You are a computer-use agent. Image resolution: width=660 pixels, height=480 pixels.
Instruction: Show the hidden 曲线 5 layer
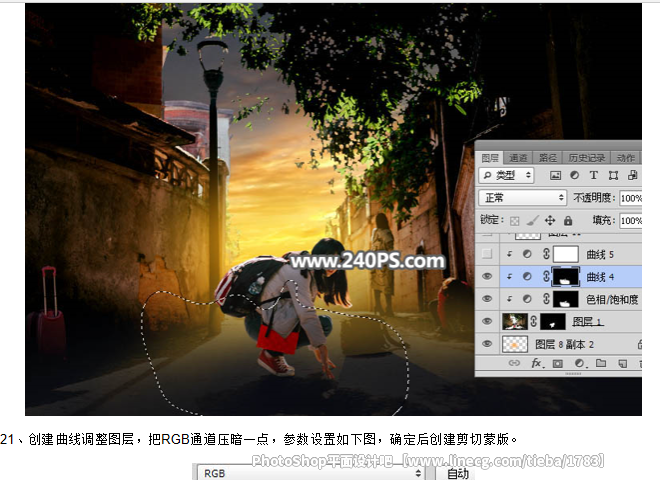click(487, 253)
